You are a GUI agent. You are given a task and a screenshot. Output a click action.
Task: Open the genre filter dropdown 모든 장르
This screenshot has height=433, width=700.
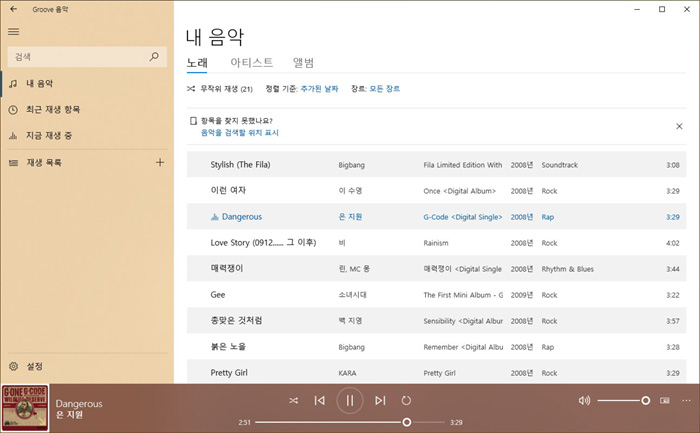coord(384,89)
